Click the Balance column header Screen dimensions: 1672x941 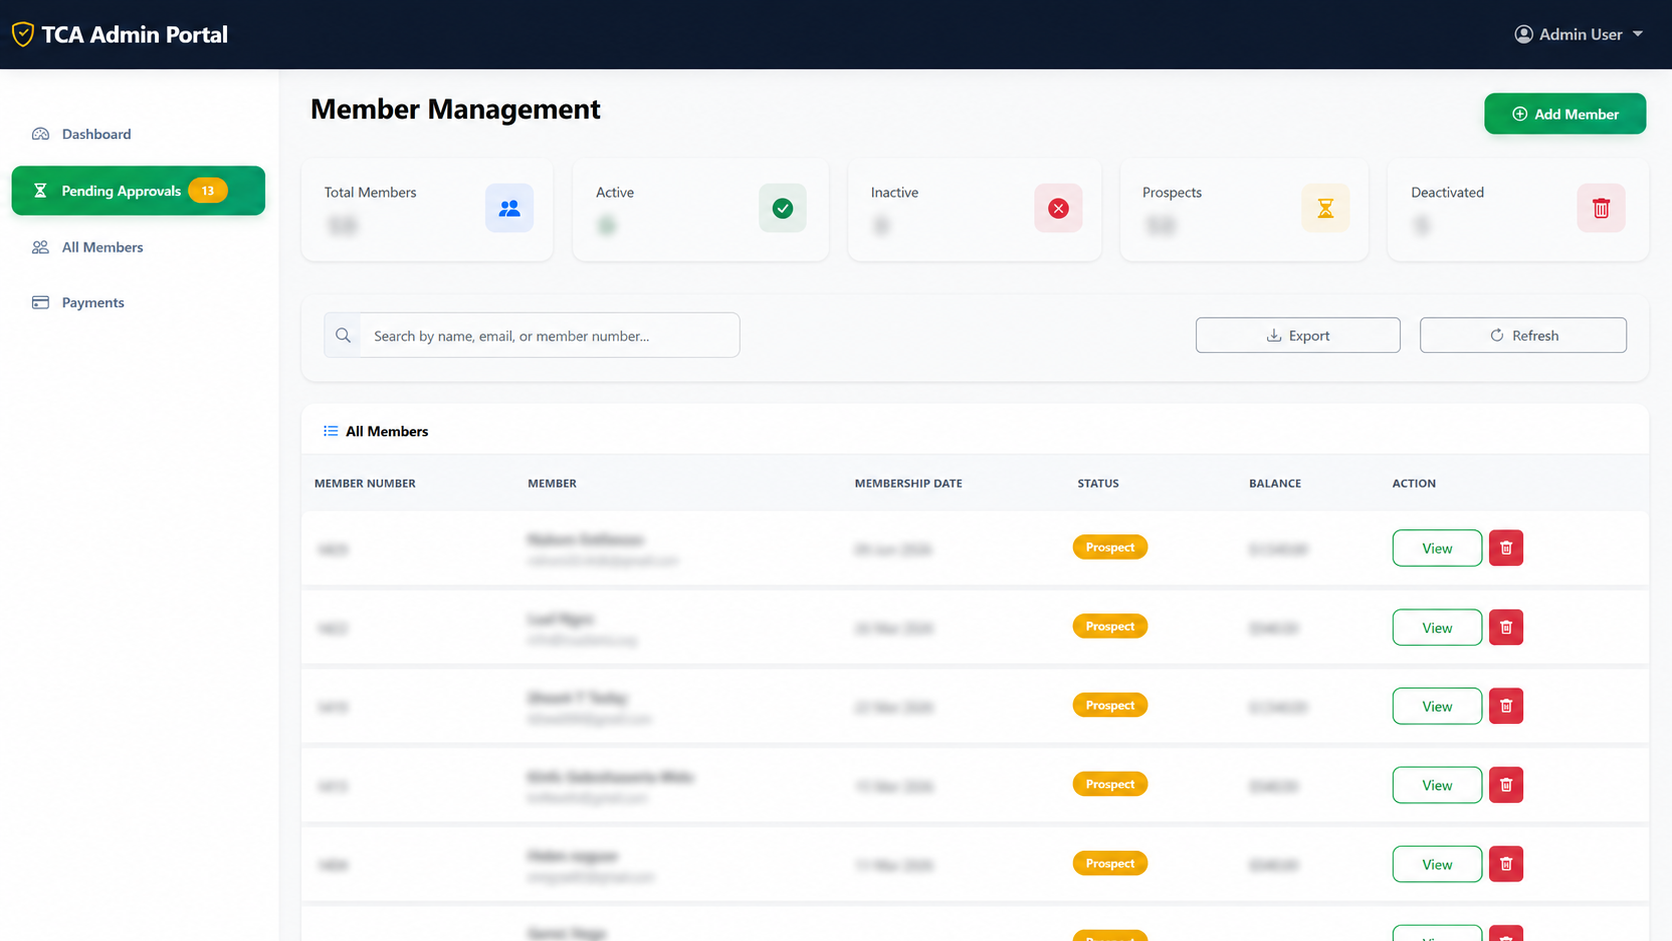pos(1275,483)
